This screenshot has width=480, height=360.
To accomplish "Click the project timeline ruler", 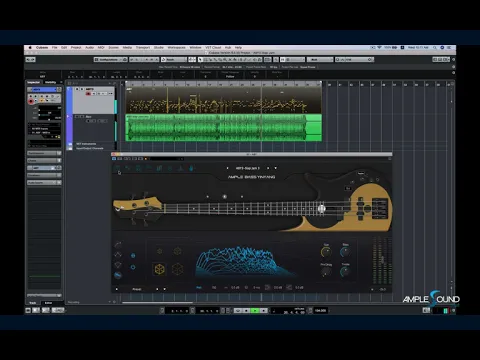I will pyautogui.click(x=223, y=84).
